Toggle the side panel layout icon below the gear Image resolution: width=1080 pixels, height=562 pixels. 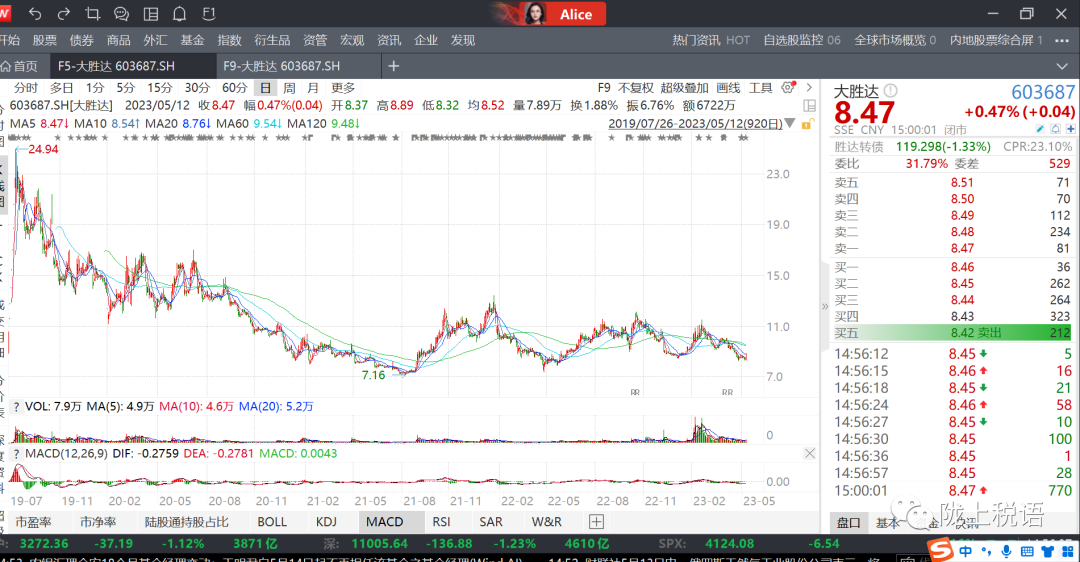click(x=810, y=105)
